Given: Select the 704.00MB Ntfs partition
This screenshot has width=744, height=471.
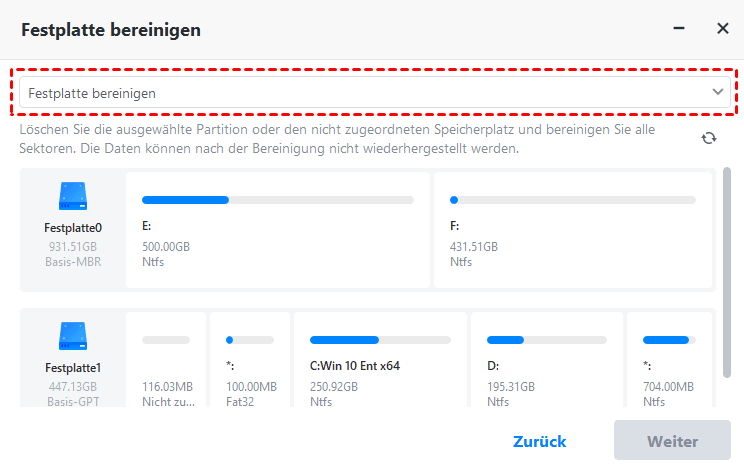Looking at the screenshot, I should click(668, 369).
